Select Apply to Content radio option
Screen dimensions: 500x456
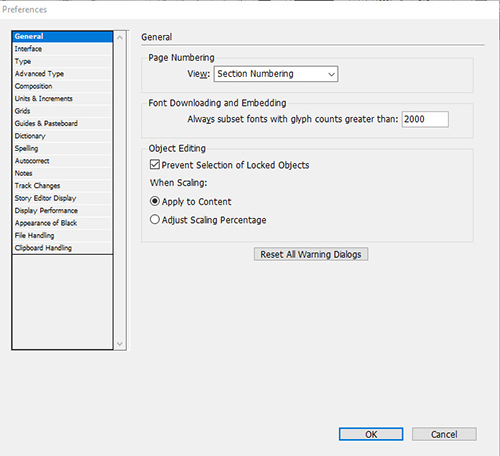155,201
